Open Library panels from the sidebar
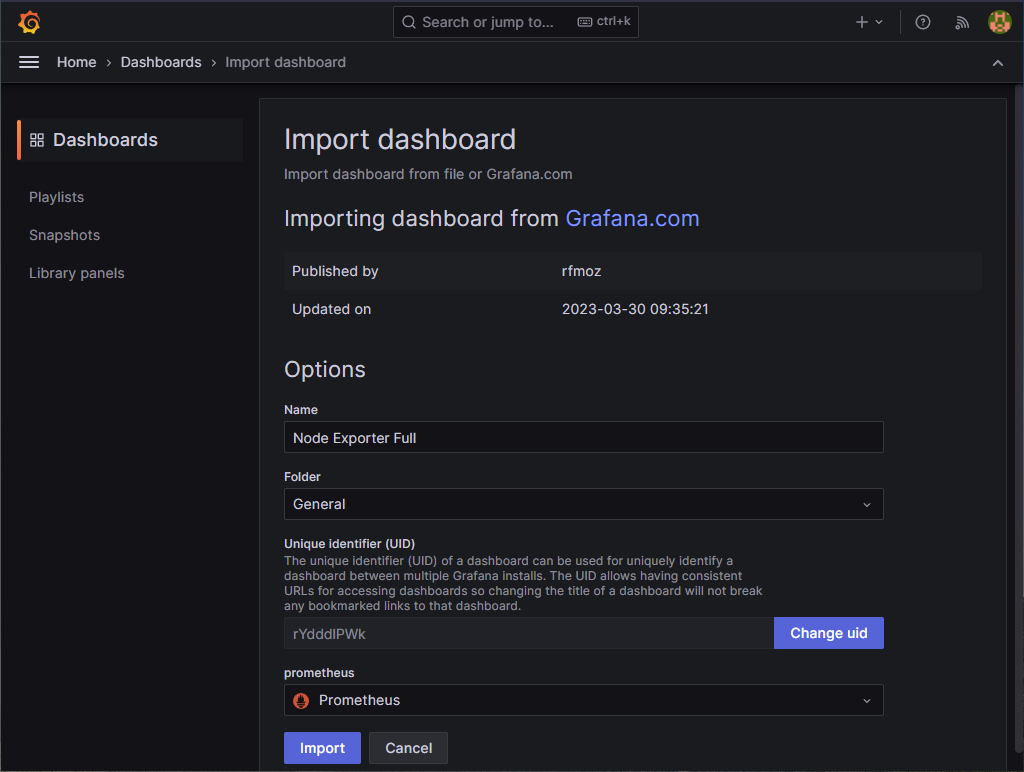 (76, 273)
